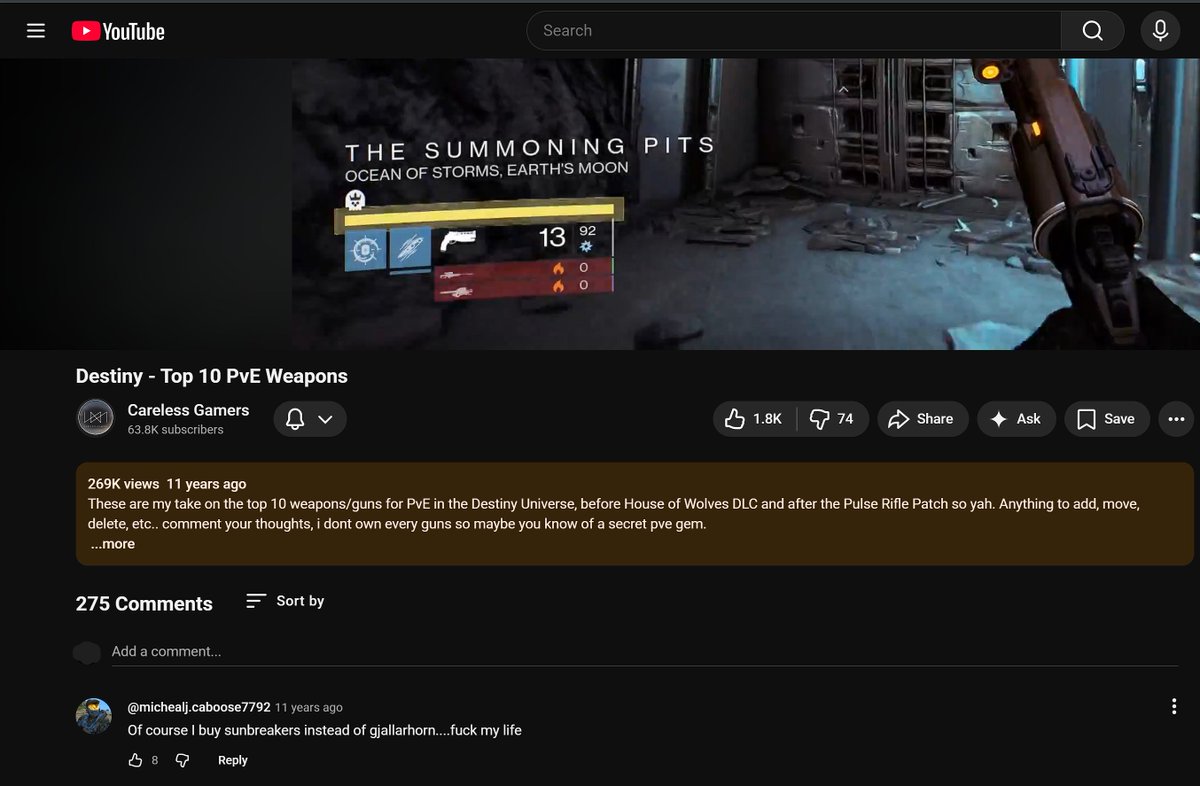Open the @michealj.caboose7792 username link

tap(199, 707)
